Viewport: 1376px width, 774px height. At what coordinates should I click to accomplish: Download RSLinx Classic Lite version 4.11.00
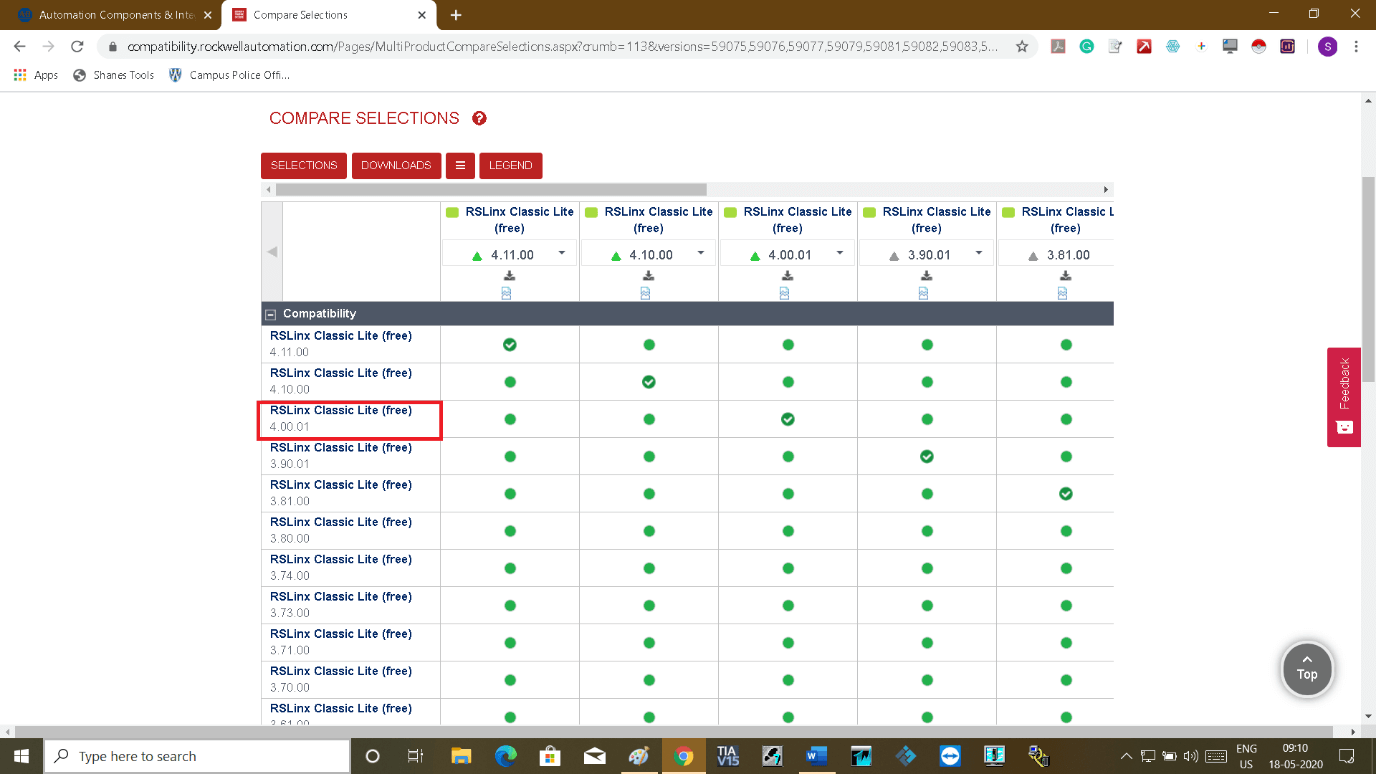pos(509,276)
